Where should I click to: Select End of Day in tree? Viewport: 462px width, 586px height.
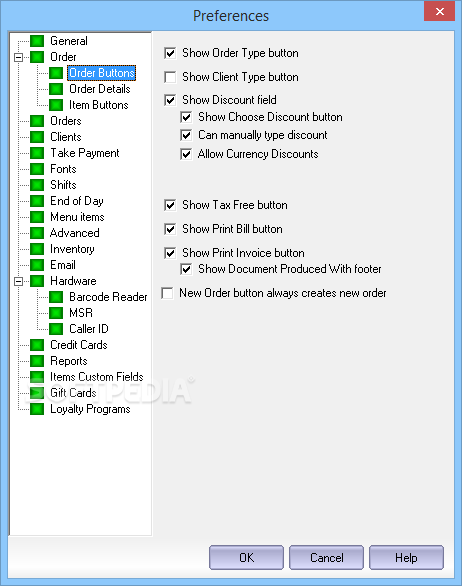77,201
